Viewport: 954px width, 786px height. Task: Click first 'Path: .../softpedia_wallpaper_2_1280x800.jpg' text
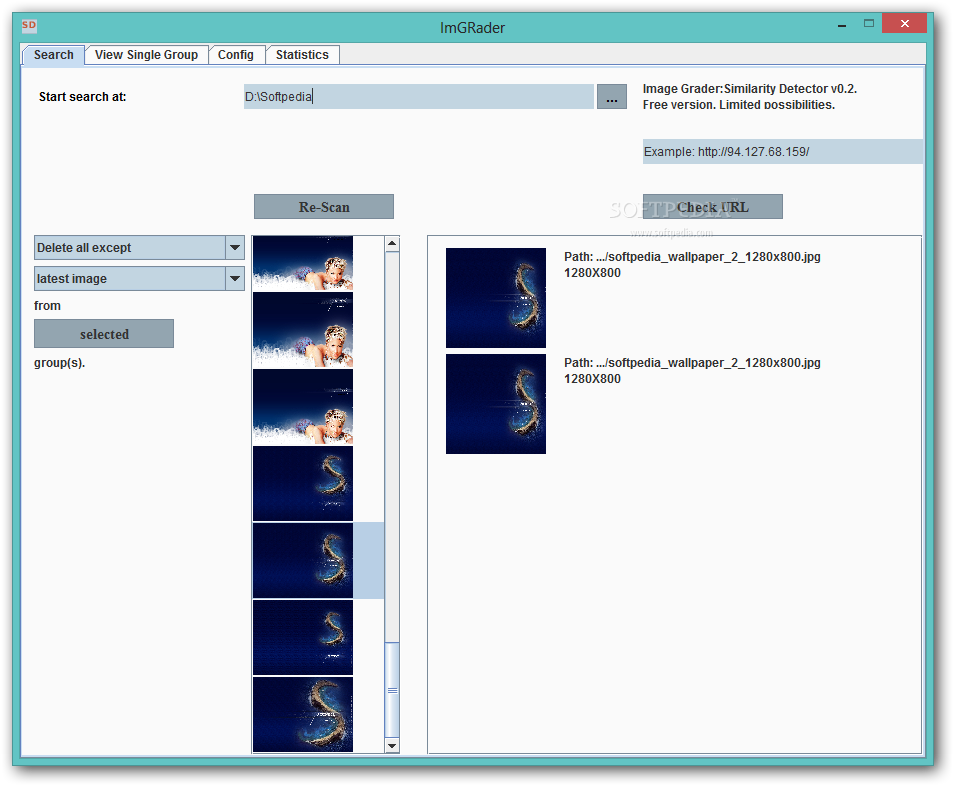coord(692,257)
